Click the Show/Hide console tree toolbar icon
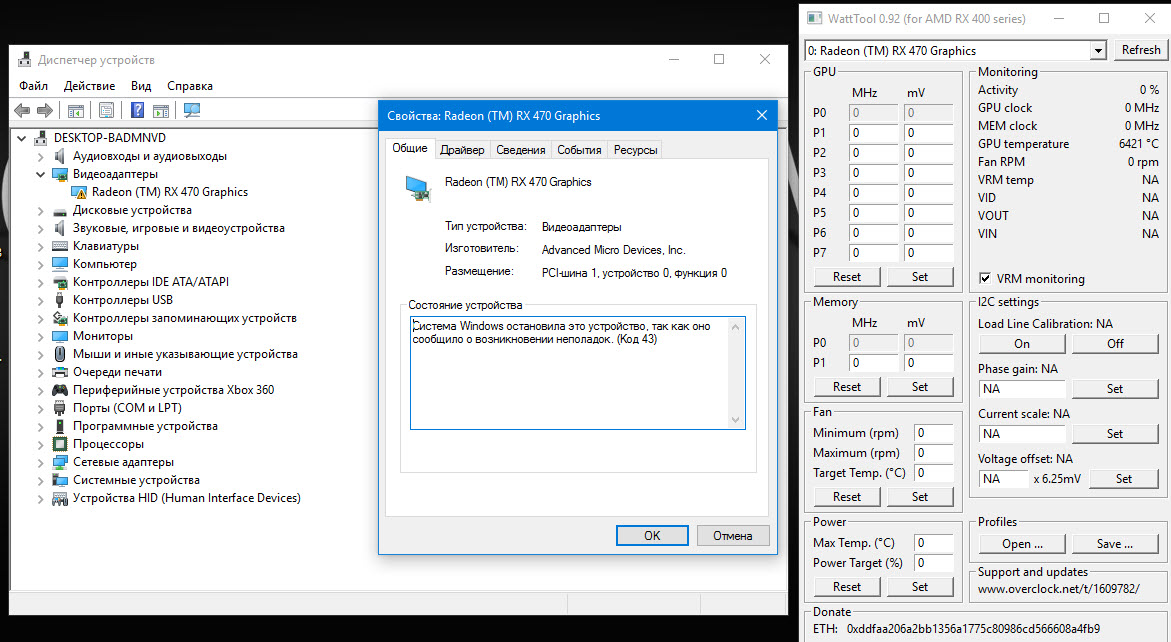The height and width of the screenshot is (642, 1171). [x=75, y=110]
